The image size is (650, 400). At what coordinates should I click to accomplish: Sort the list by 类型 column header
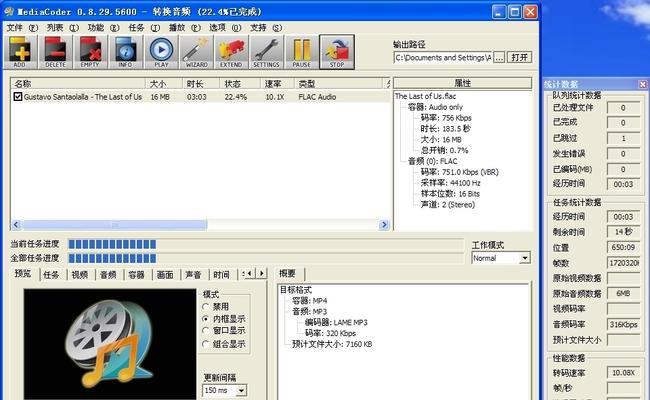coord(339,84)
